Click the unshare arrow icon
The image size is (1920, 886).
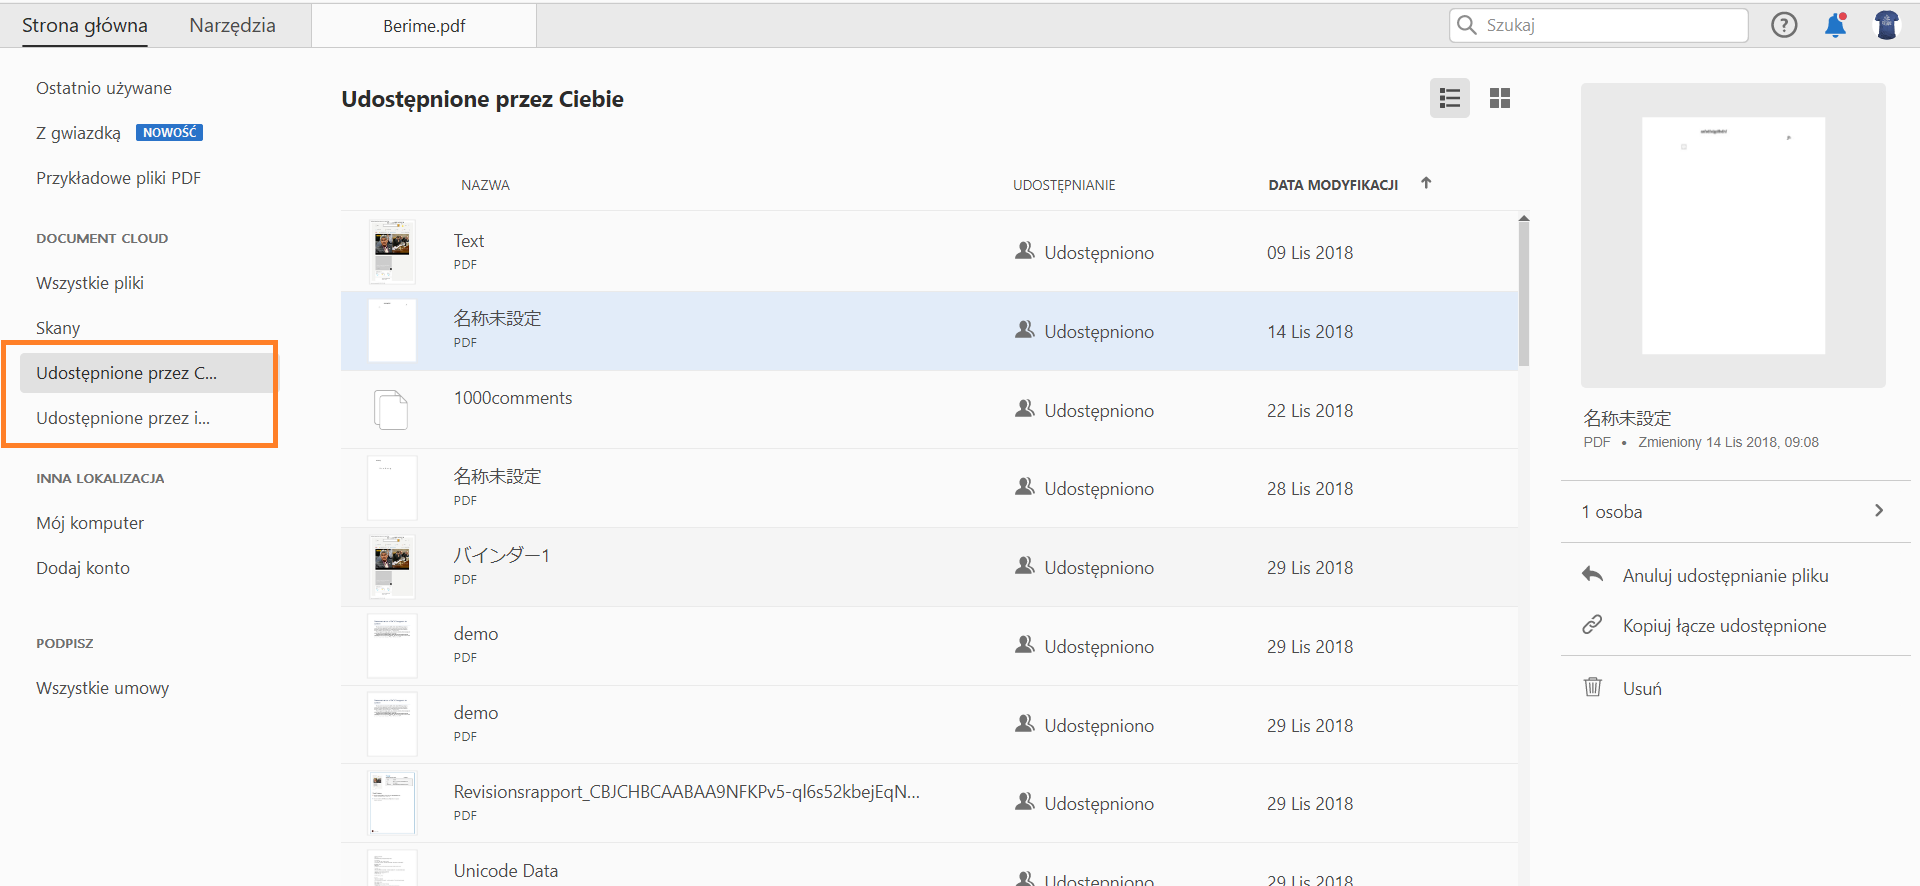point(1593,574)
